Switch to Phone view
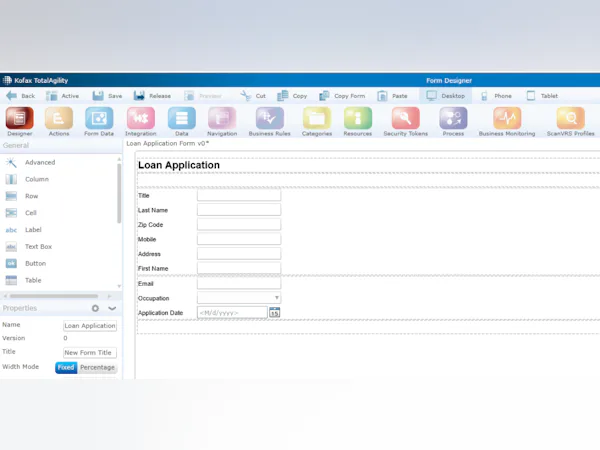 [x=496, y=96]
